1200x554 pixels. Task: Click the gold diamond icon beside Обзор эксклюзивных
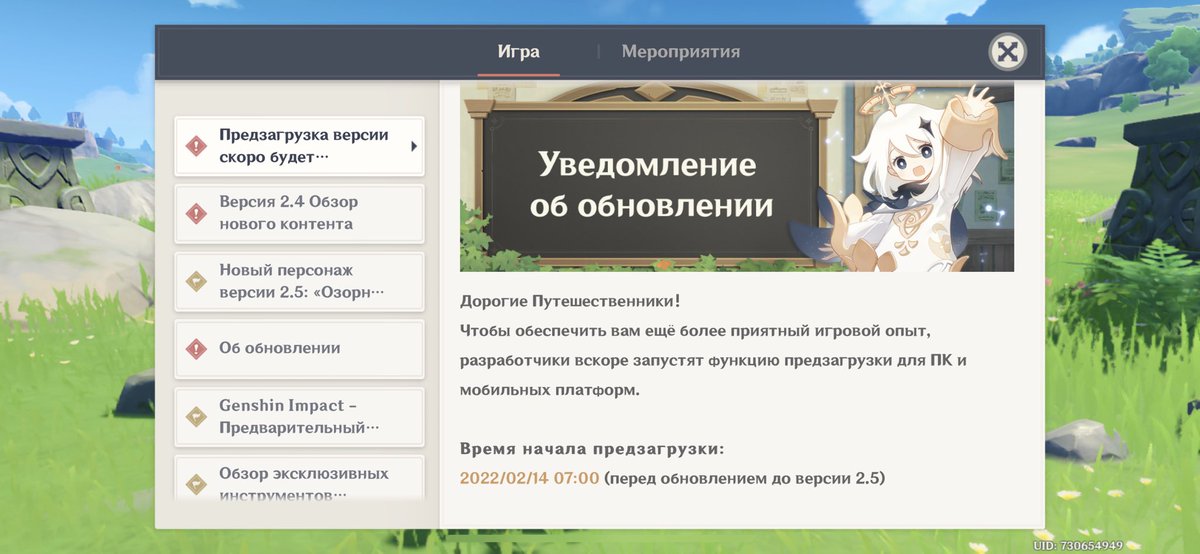click(197, 484)
